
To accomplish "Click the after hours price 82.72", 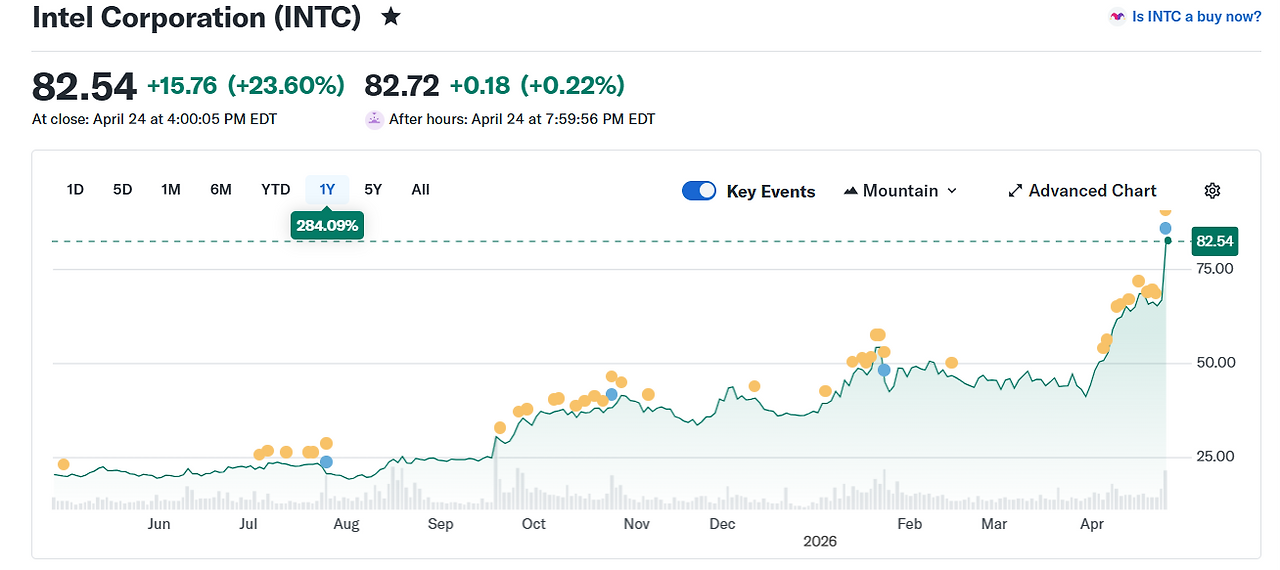I will coord(402,86).
